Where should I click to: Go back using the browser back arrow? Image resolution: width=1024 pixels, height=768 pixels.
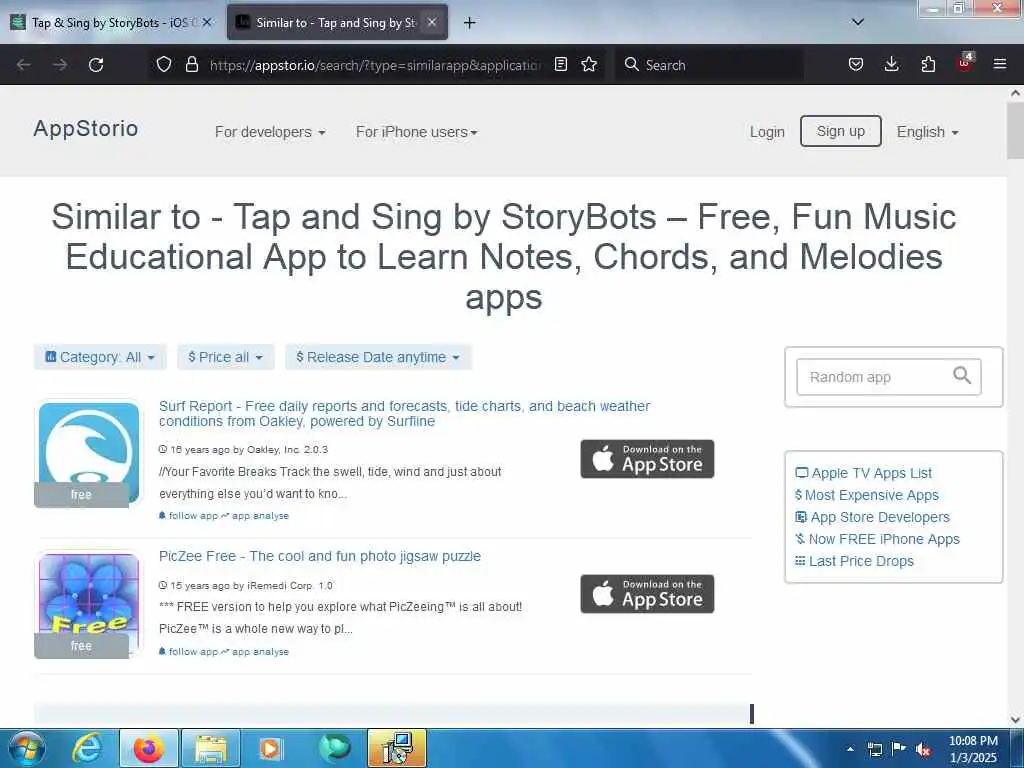24,65
